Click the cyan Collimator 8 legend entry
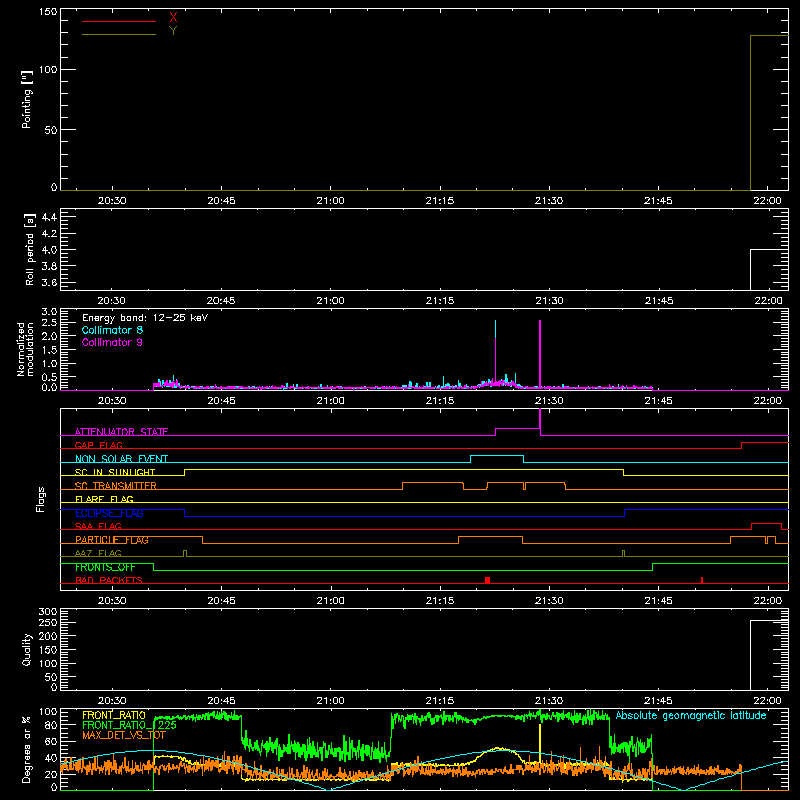Image resolution: width=800 pixels, height=800 pixels. [112, 330]
